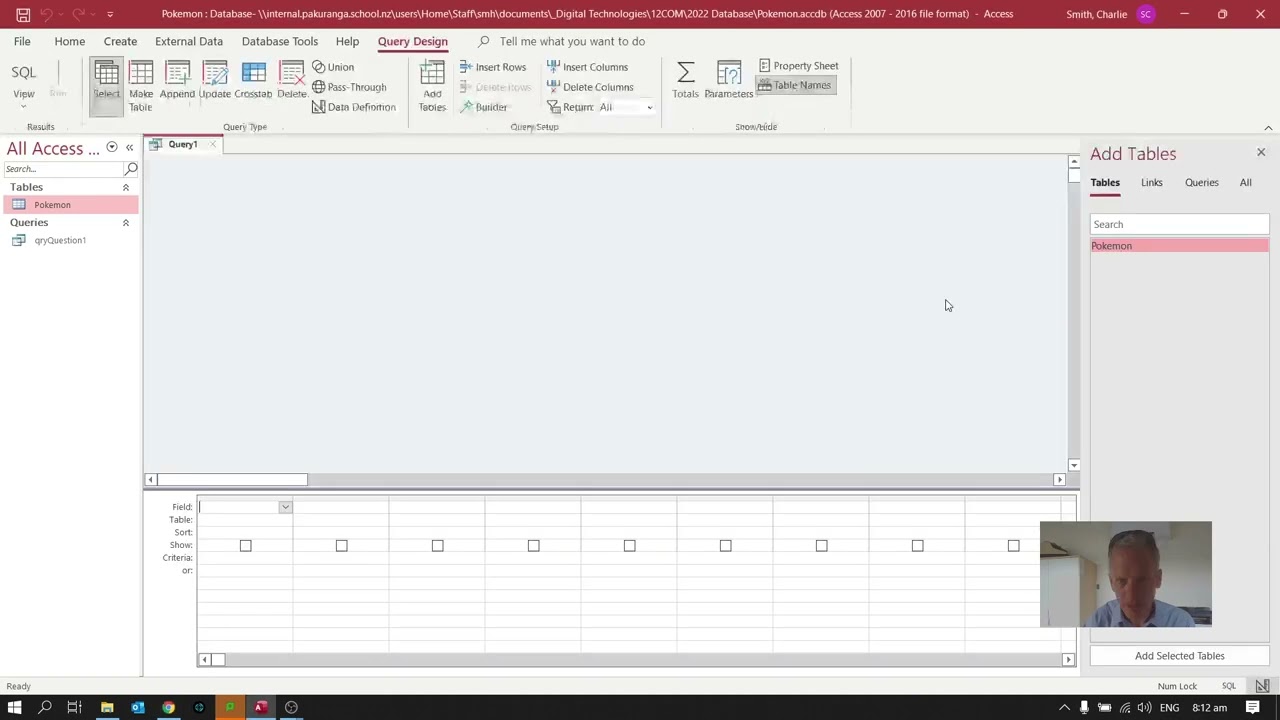Image resolution: width=1280 pixels, height=720 pixels.
Task: Open Add Tables from the ribbon
Action: tap(432, 87)
